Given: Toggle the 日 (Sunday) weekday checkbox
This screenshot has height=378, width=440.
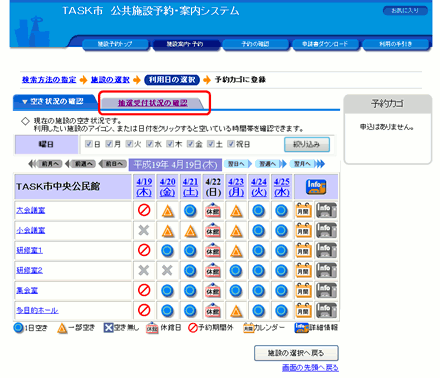Looking at the screenshot, I should (x=89, y=144).
